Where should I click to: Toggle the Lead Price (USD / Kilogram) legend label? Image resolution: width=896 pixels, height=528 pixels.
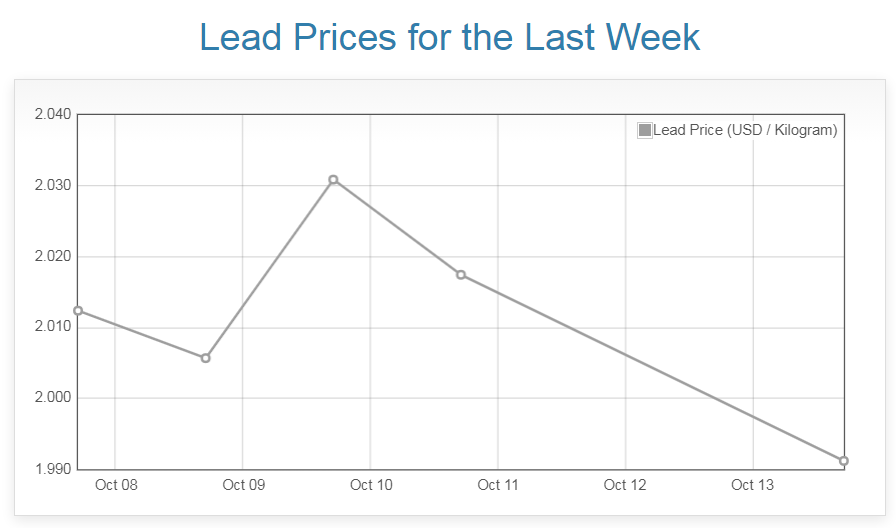(745, 130)
